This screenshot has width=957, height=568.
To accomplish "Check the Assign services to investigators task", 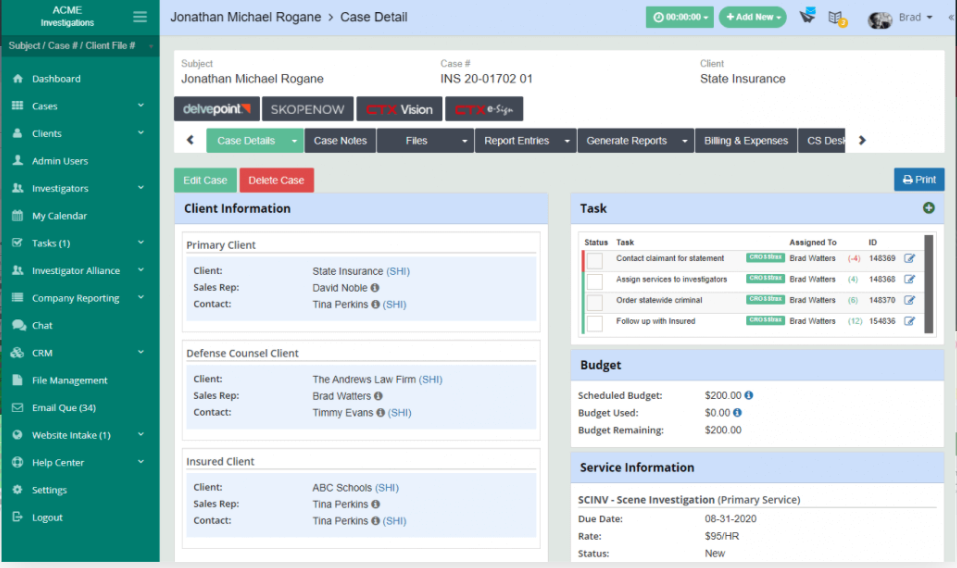I will click(594, 281).
